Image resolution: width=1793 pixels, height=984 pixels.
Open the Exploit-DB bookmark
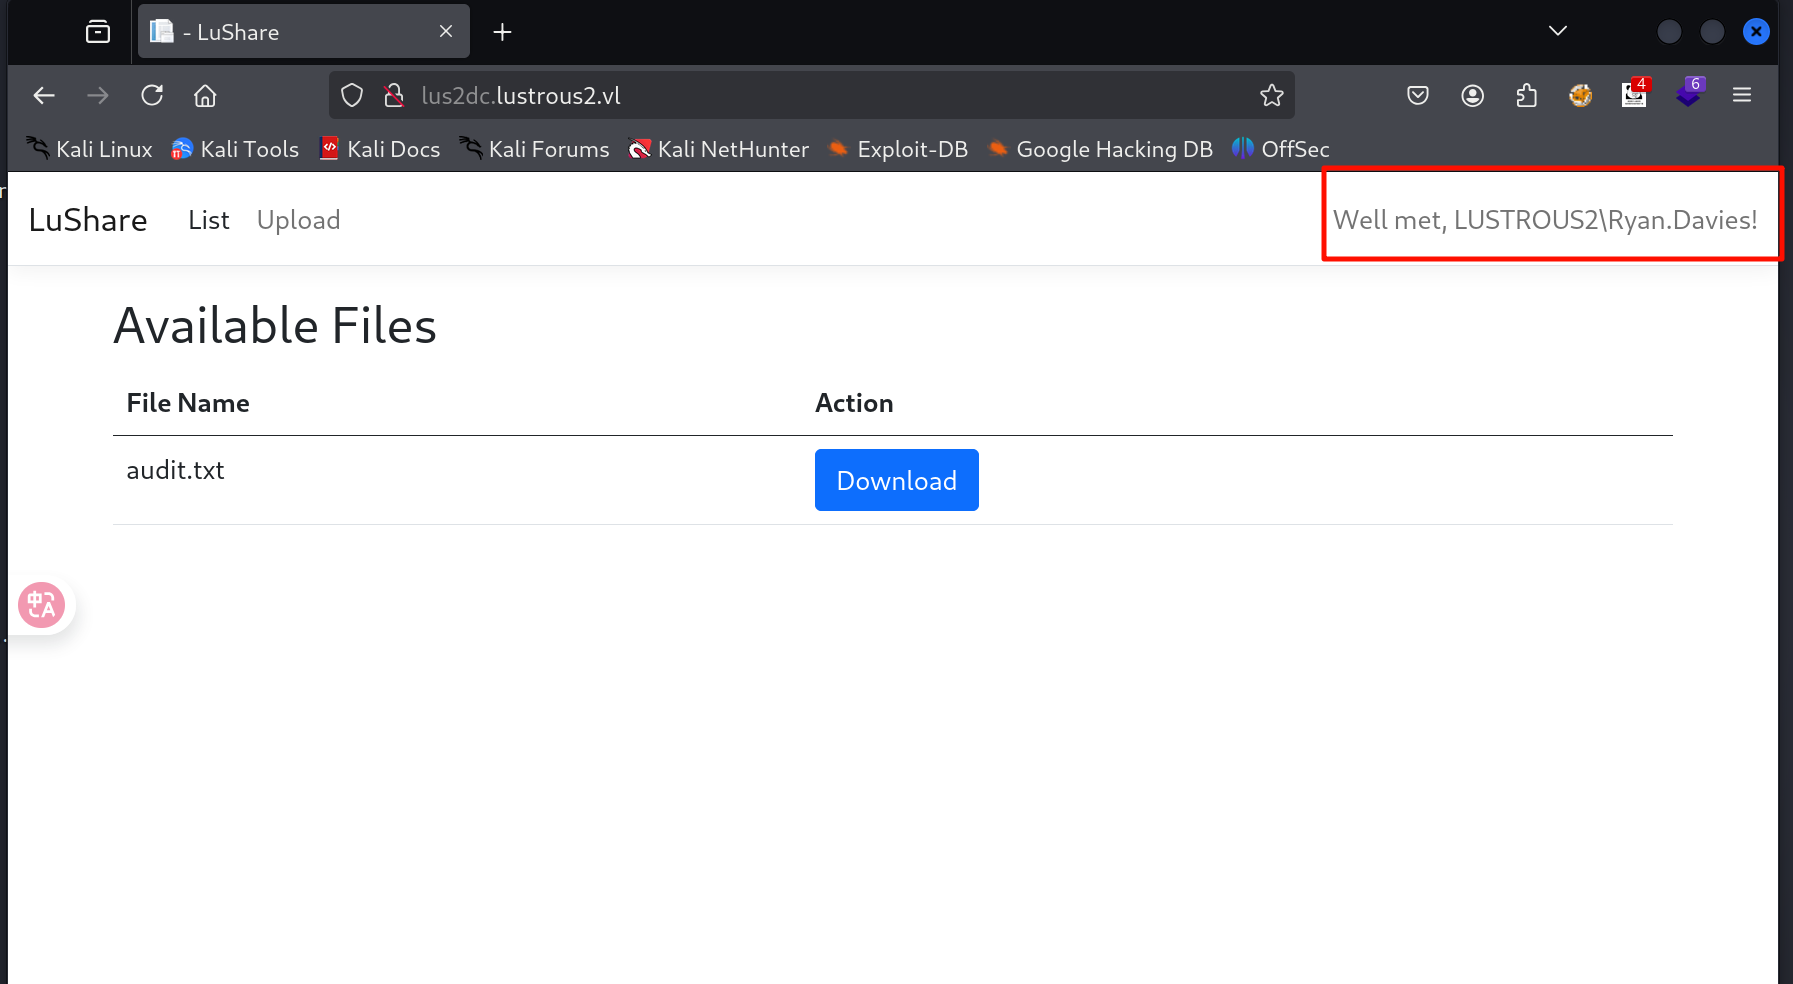pos(898,149)
